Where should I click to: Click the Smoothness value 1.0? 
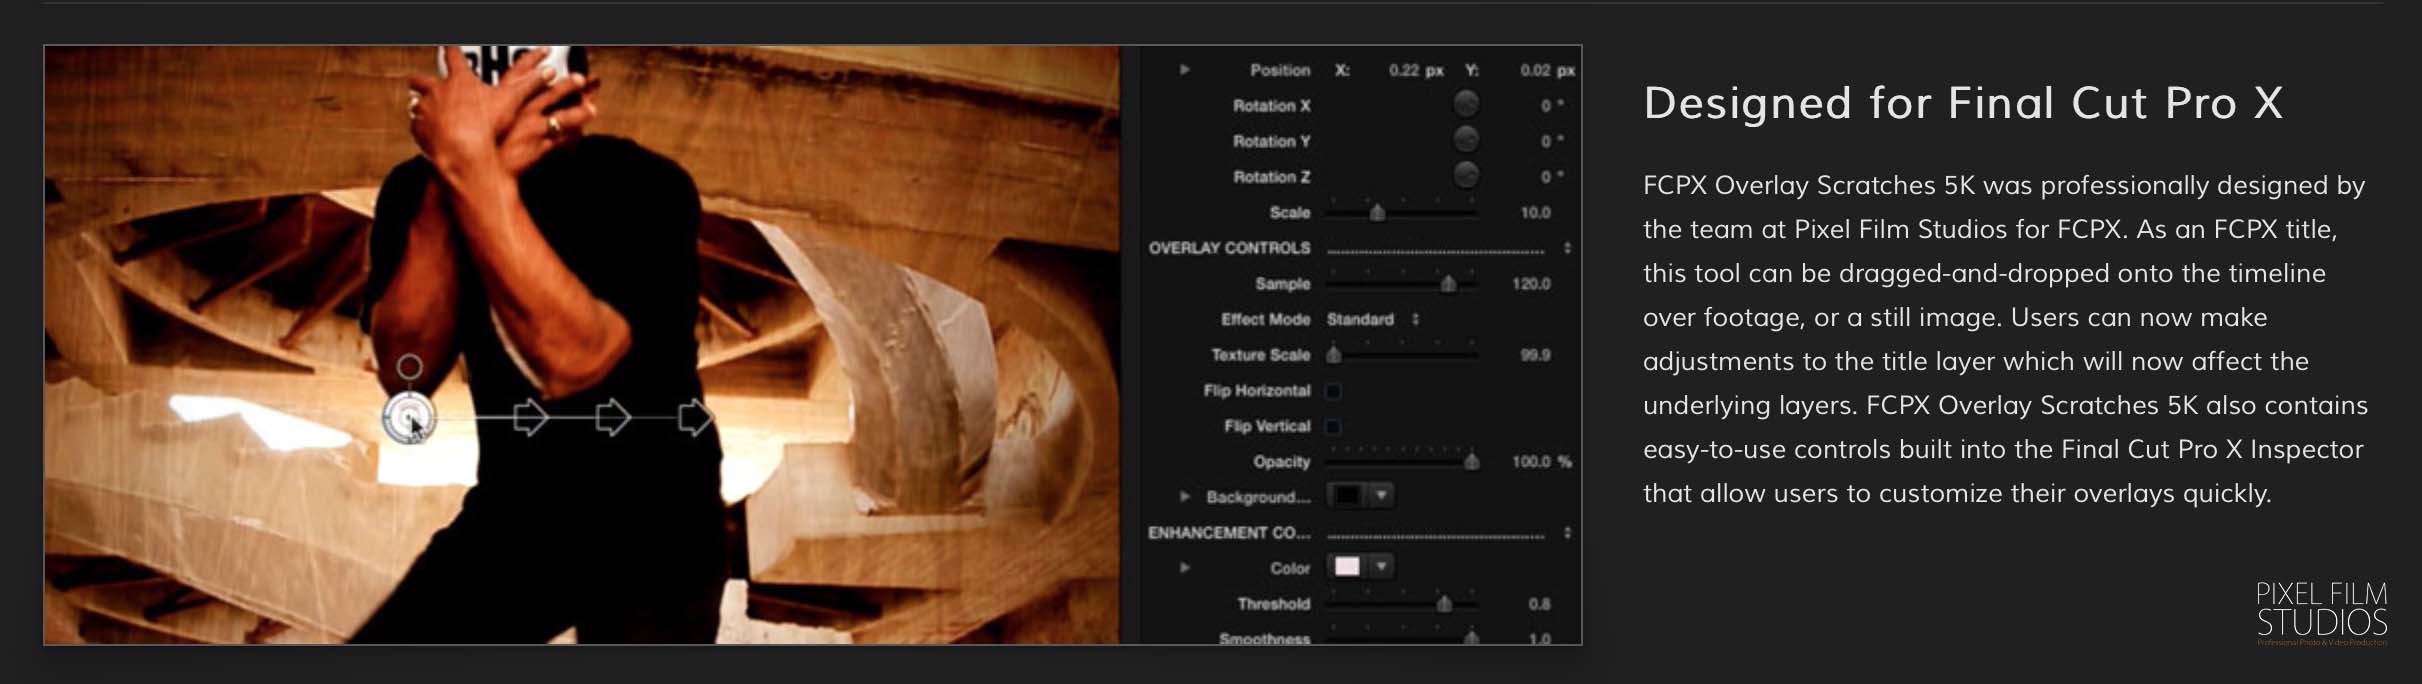(1540, 638)
